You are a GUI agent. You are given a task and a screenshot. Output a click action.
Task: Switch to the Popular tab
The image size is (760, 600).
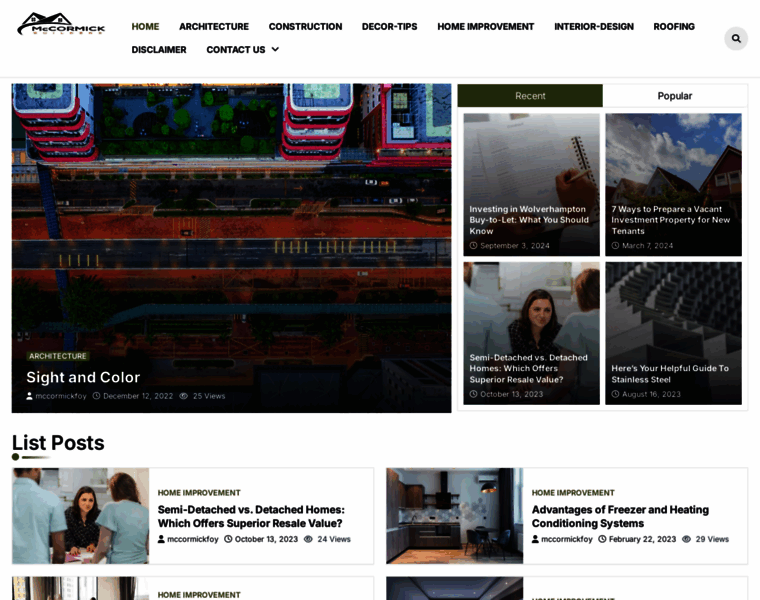[x=675, y=96]
